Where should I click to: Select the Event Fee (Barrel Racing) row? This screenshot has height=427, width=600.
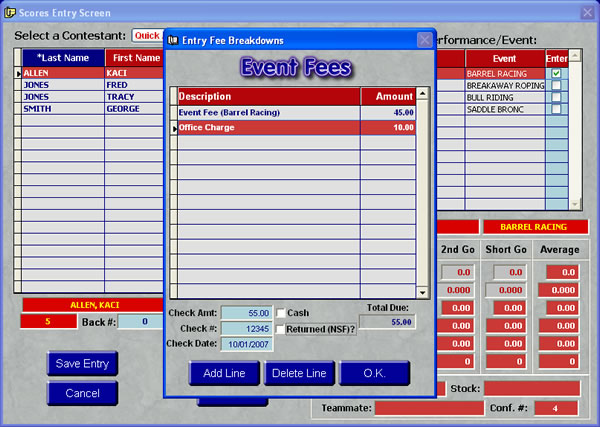(268, 113)
